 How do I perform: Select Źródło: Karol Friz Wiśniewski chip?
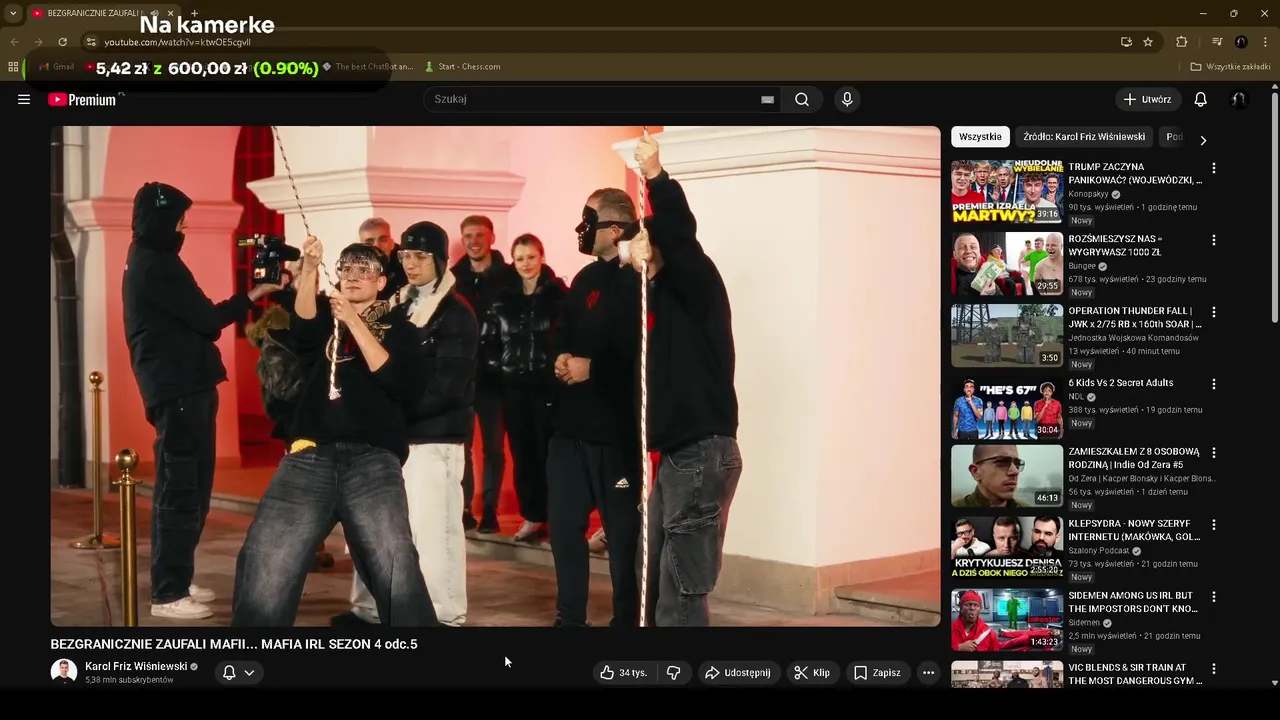[x=1084, y=137]
